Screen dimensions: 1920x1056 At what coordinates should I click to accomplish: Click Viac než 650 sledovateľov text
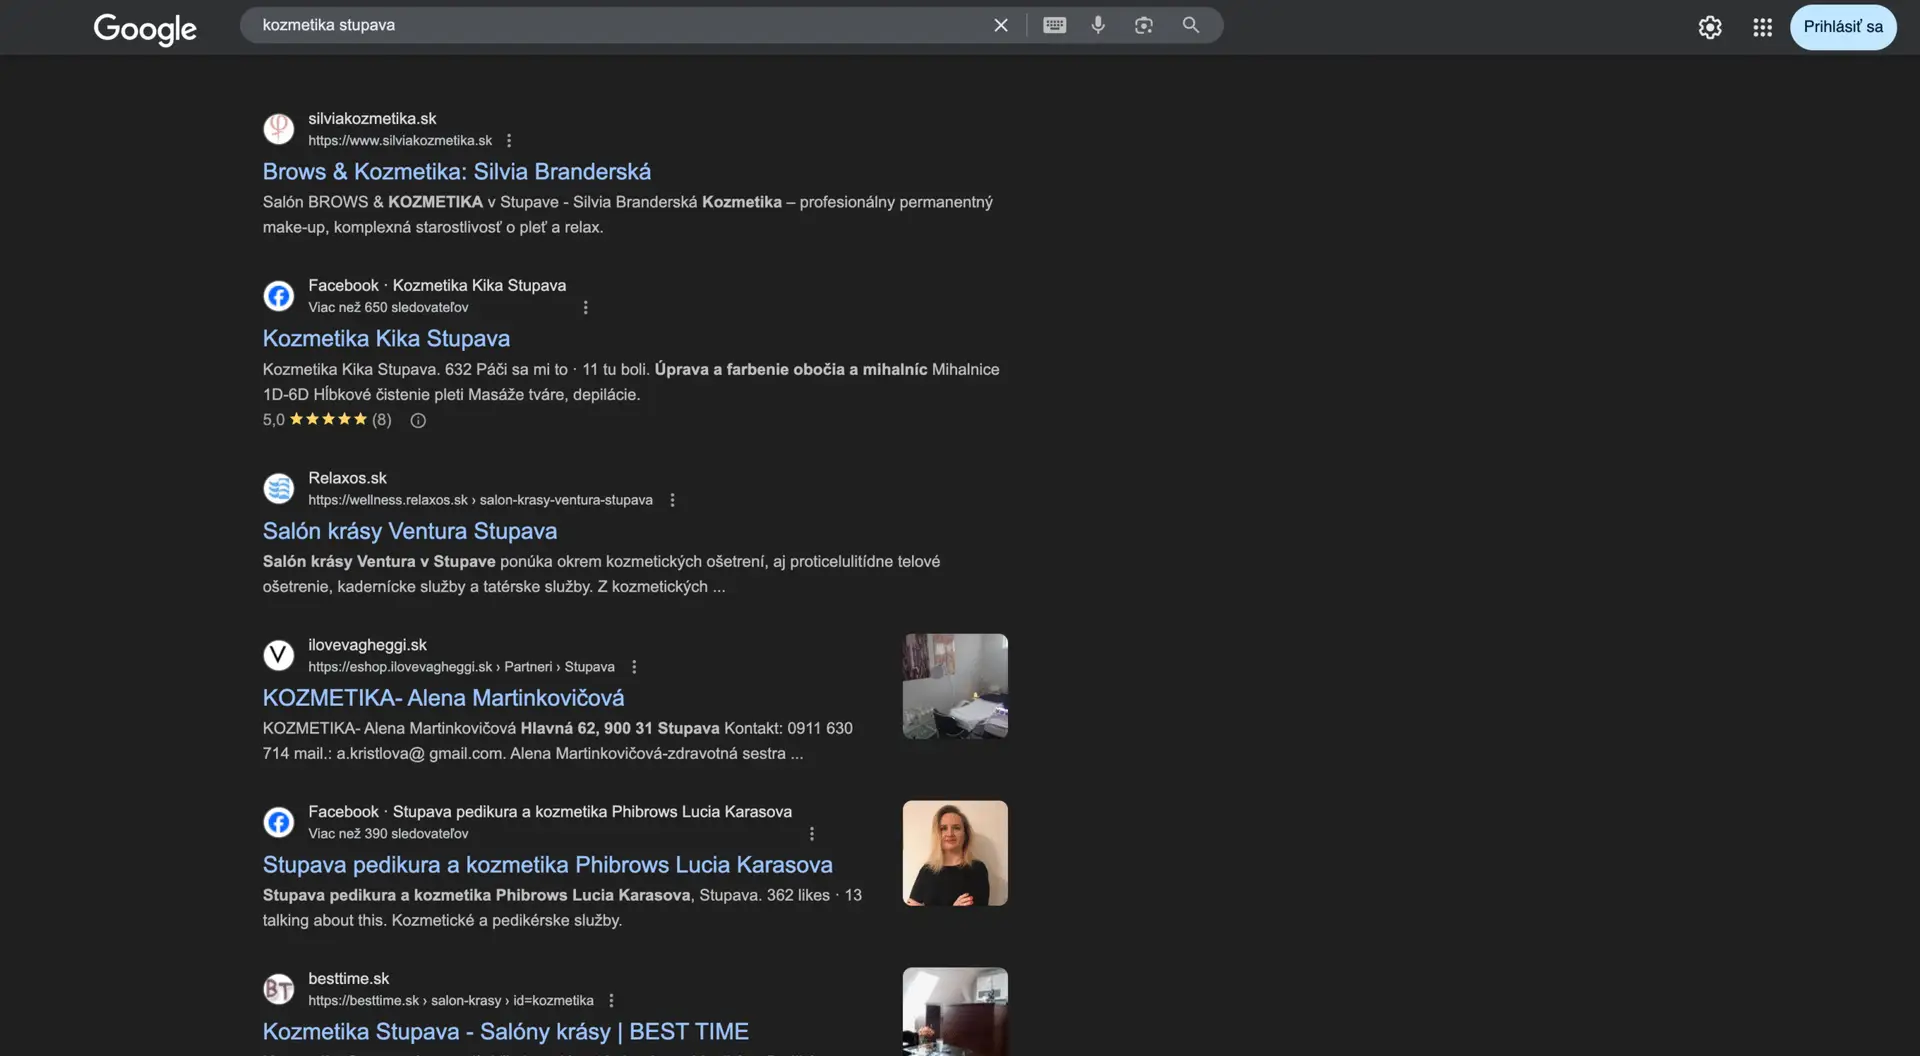[x=388, y=308]
